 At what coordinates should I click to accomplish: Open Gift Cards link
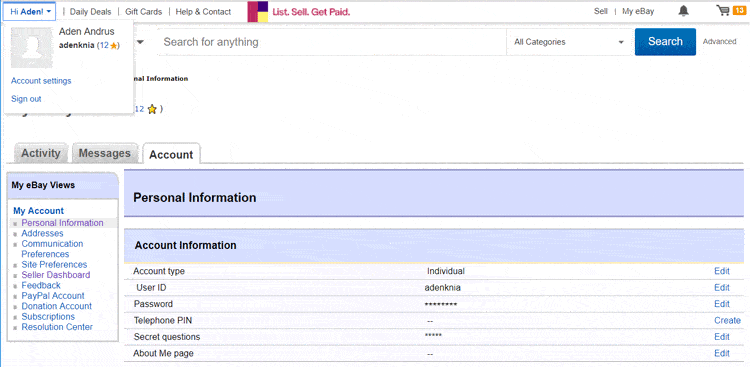point(143,11)
